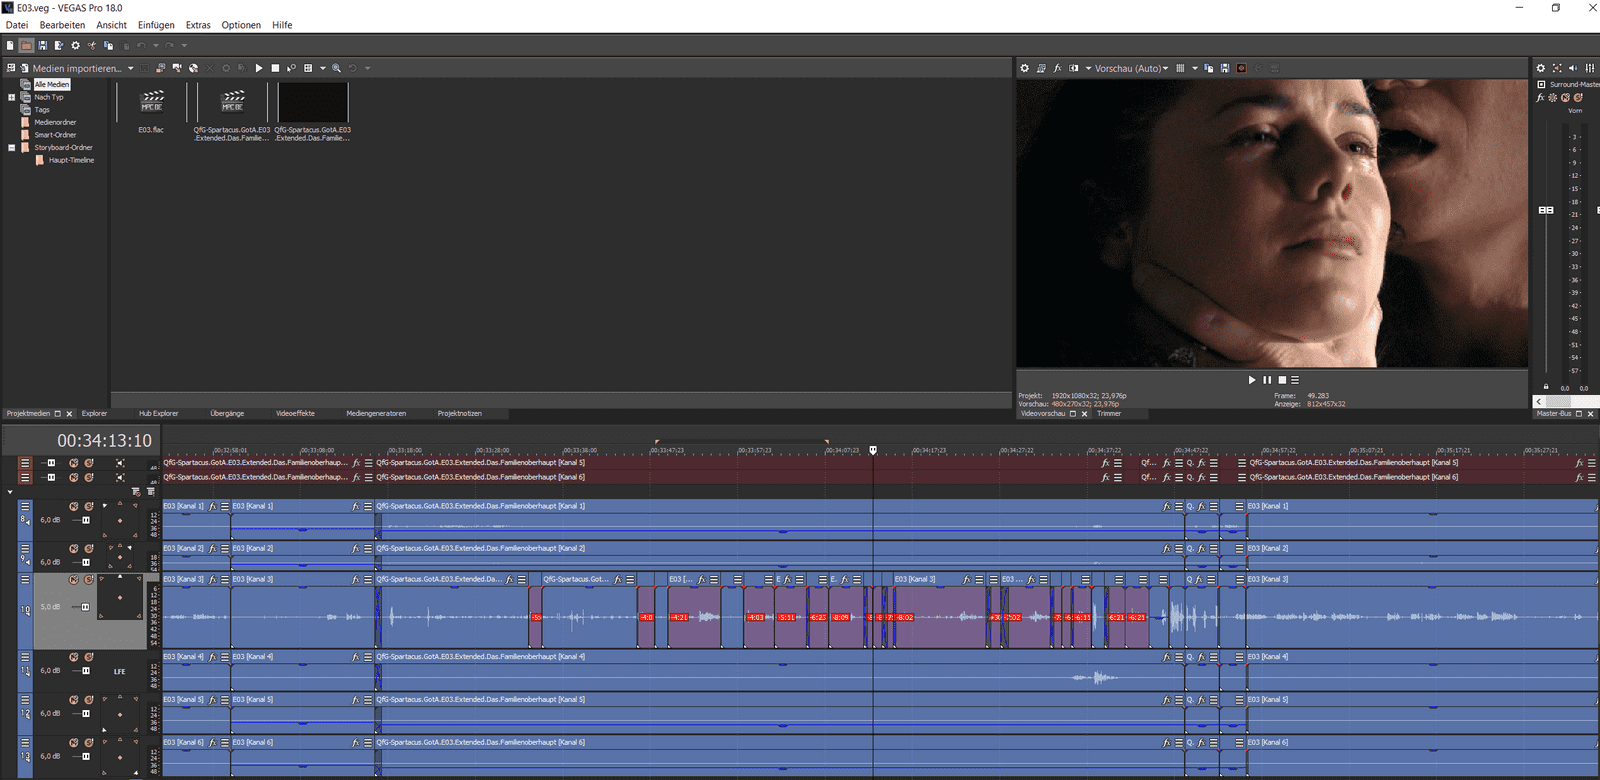Collapse track group arrow below video tracks
This screenshot has height=780, width=1600.
point(10,492)
